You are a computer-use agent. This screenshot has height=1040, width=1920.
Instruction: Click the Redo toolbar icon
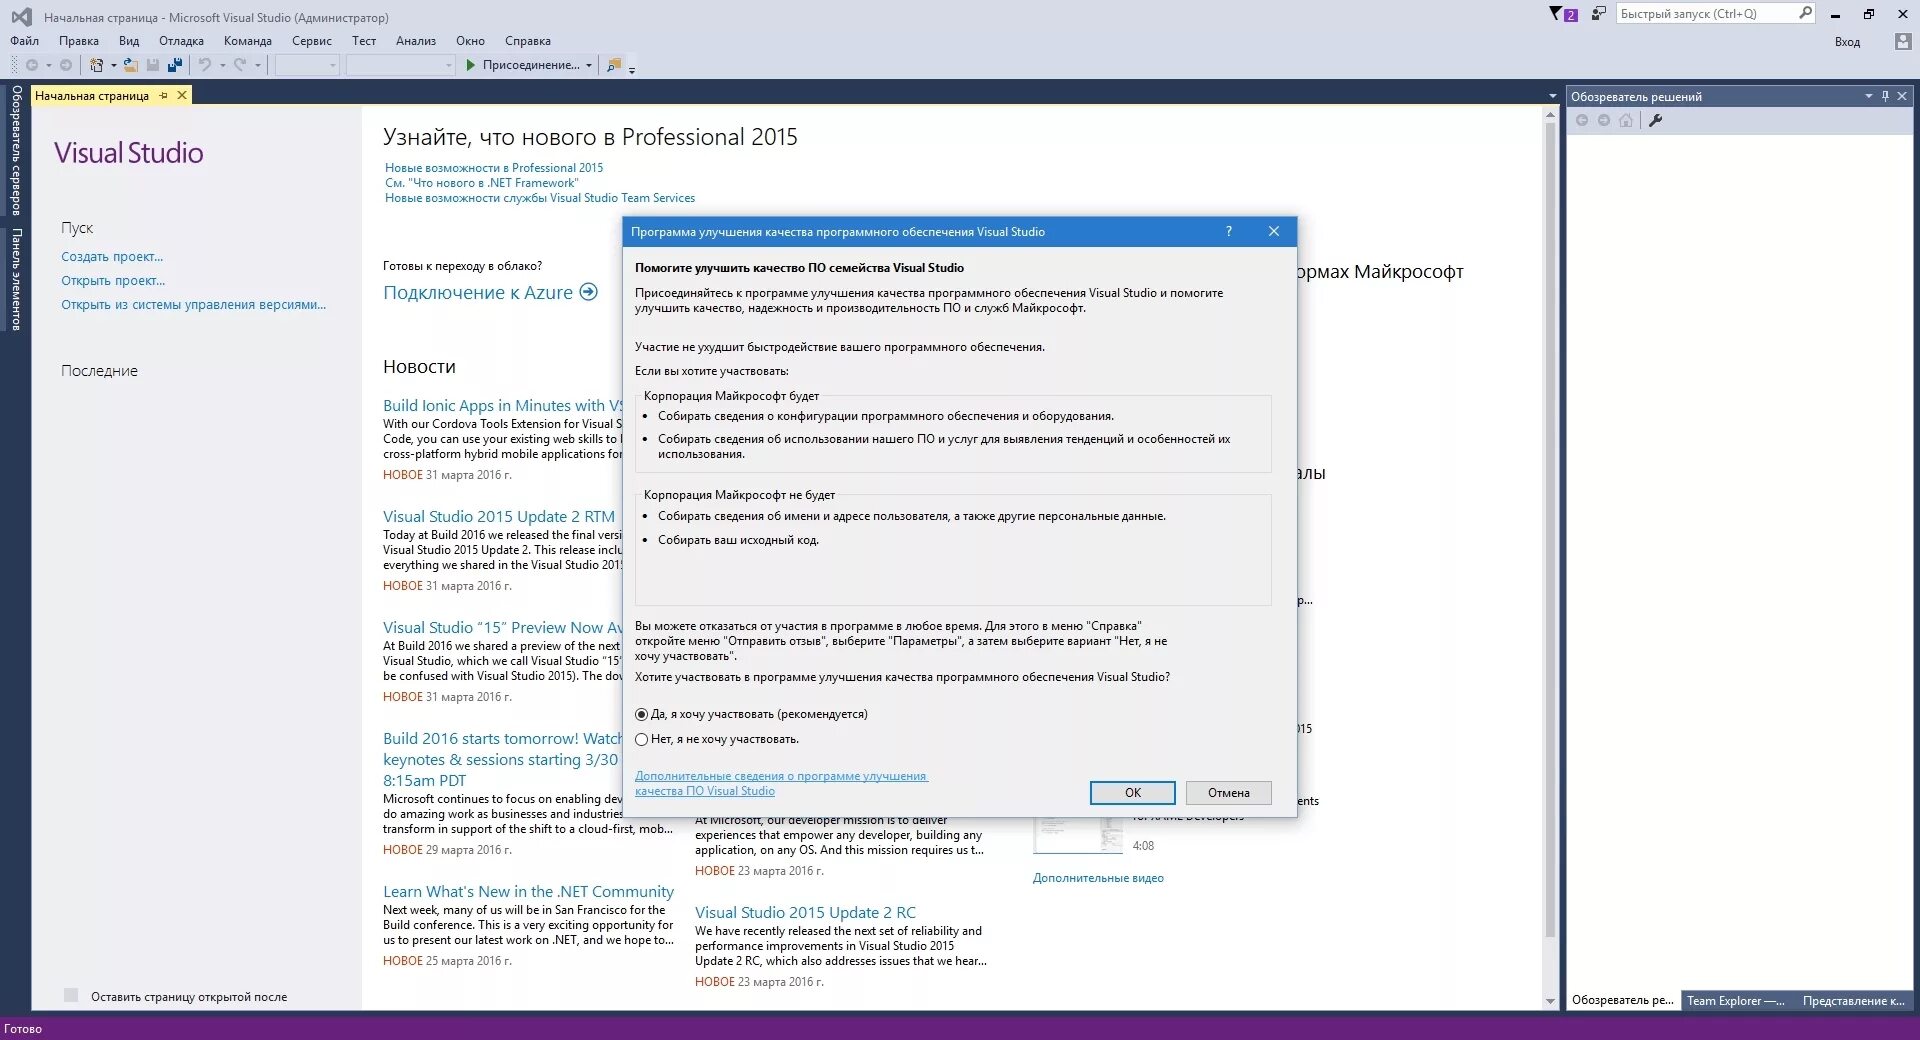click(x=240, y=65)
